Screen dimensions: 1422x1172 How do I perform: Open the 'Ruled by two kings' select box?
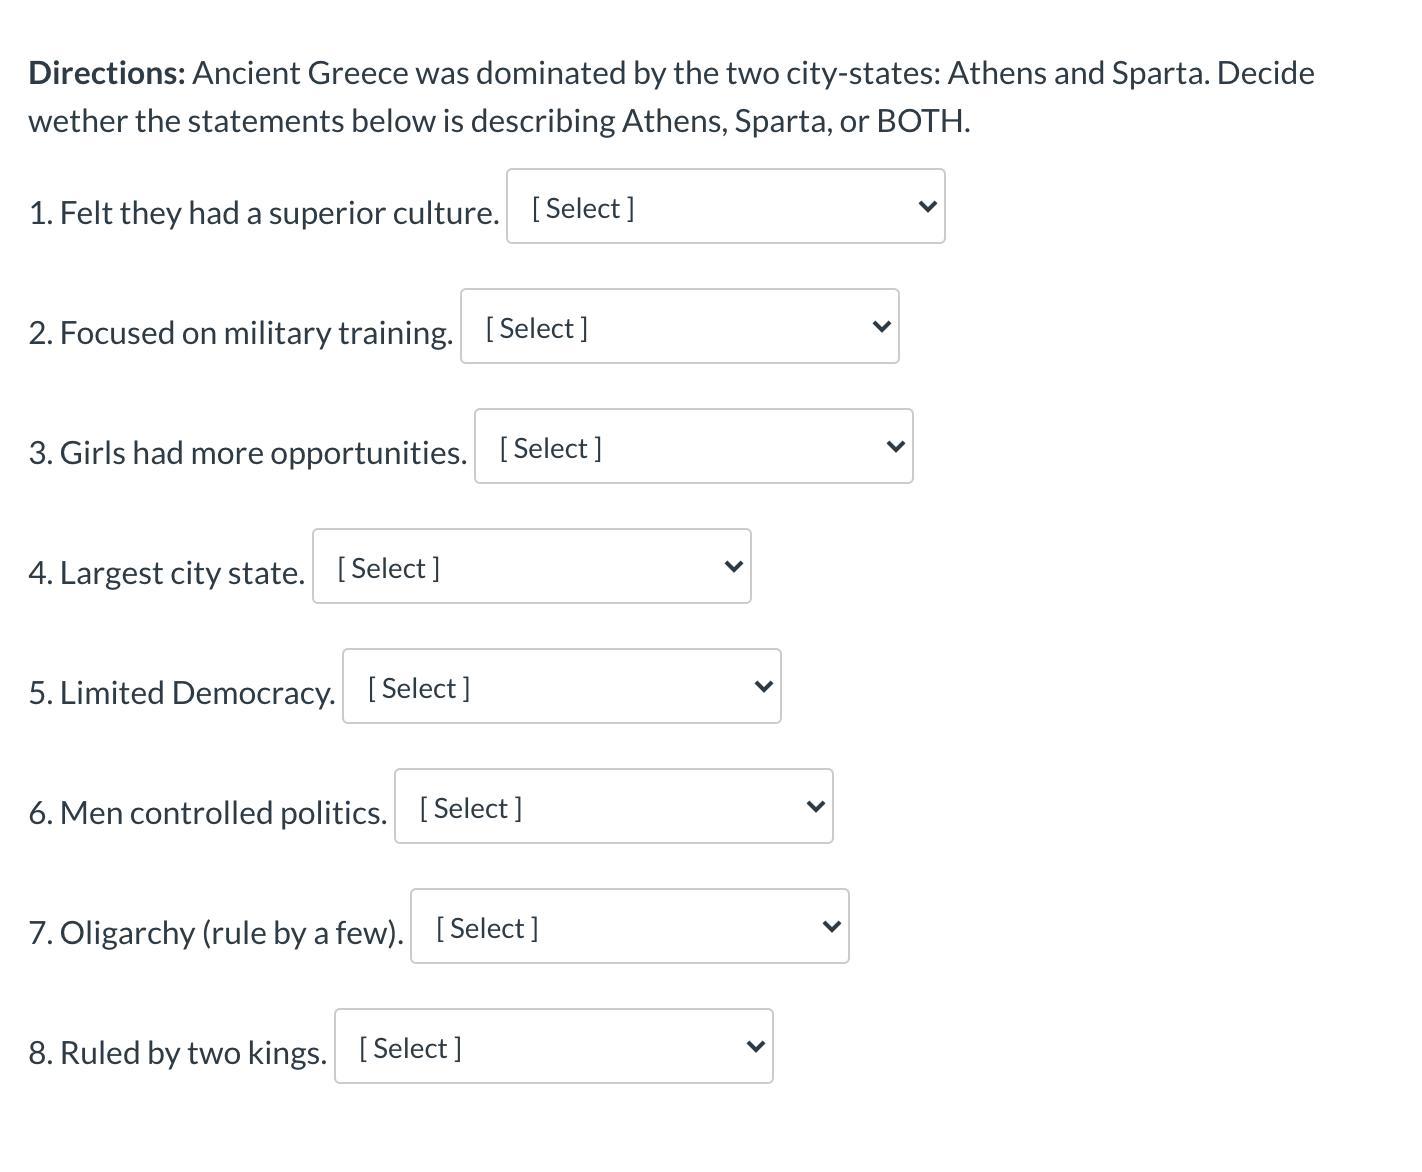click(x=553, y=1047)
